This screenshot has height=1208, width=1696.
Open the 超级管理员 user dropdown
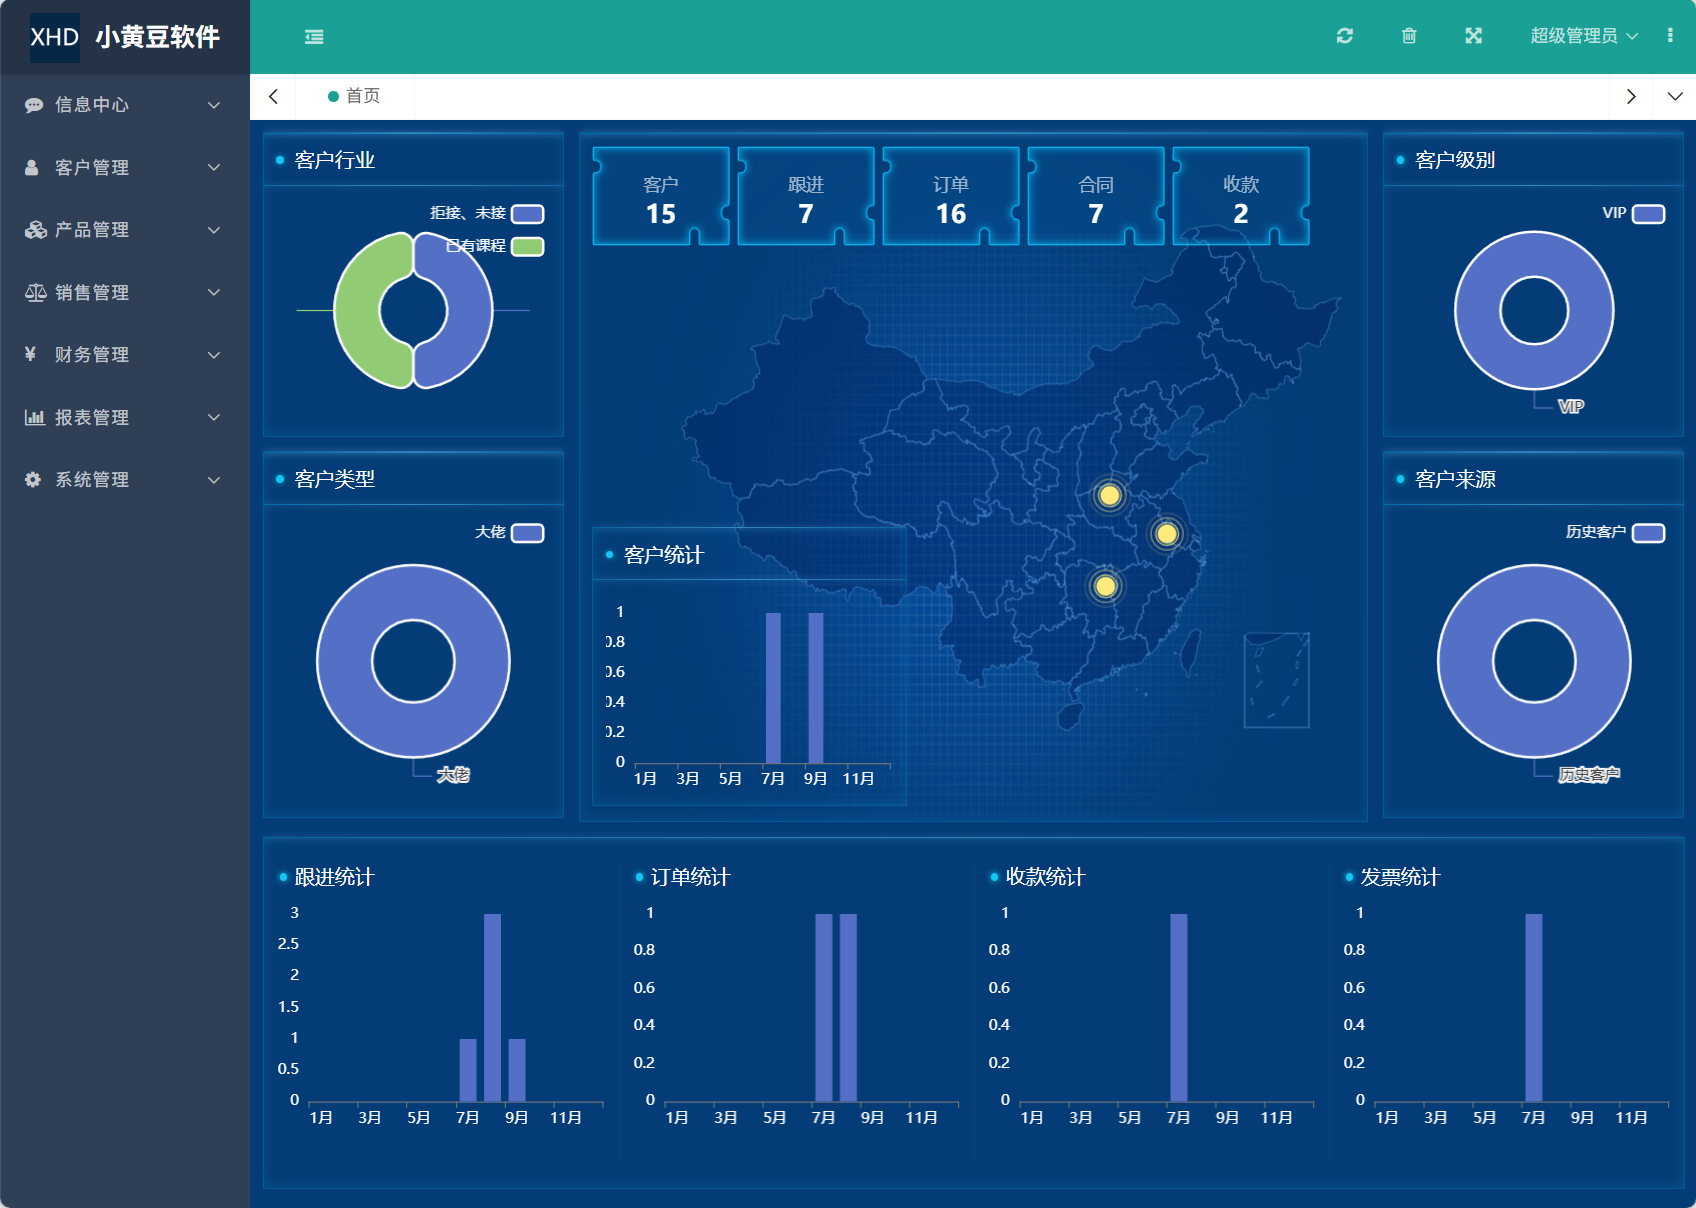tap(1583, 36)
